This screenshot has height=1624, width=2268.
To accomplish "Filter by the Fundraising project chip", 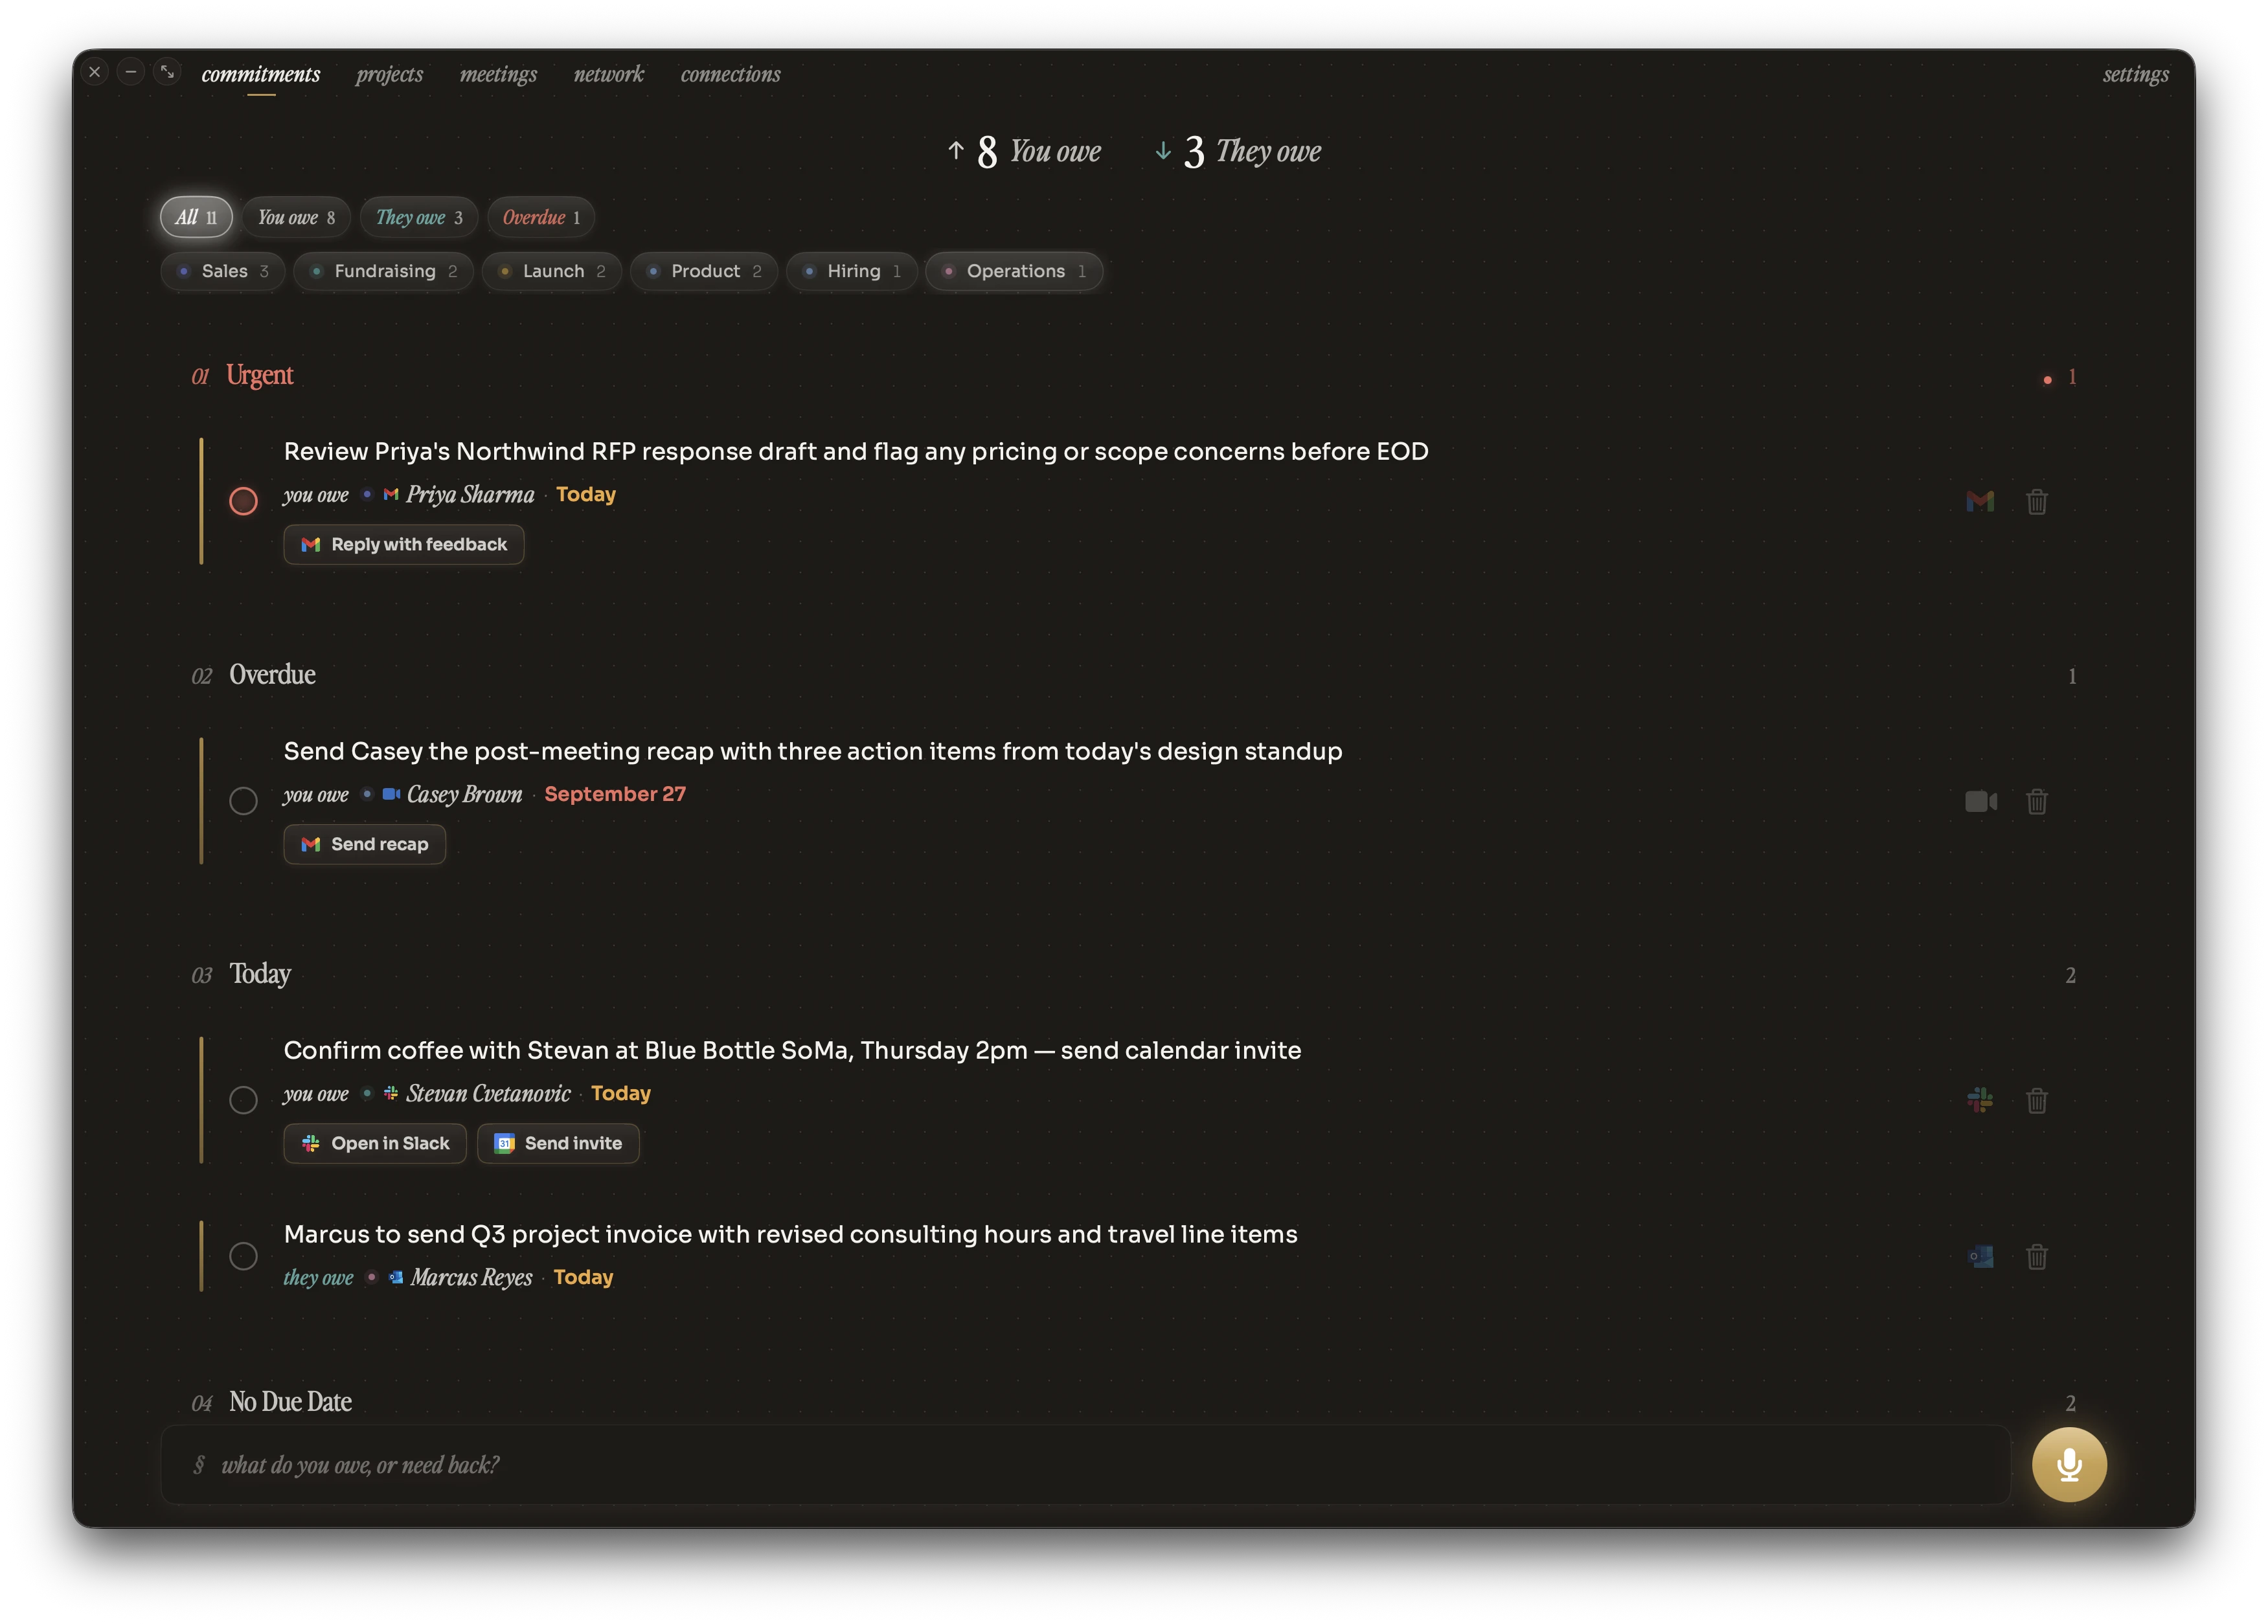I will (x=383, y=272).
